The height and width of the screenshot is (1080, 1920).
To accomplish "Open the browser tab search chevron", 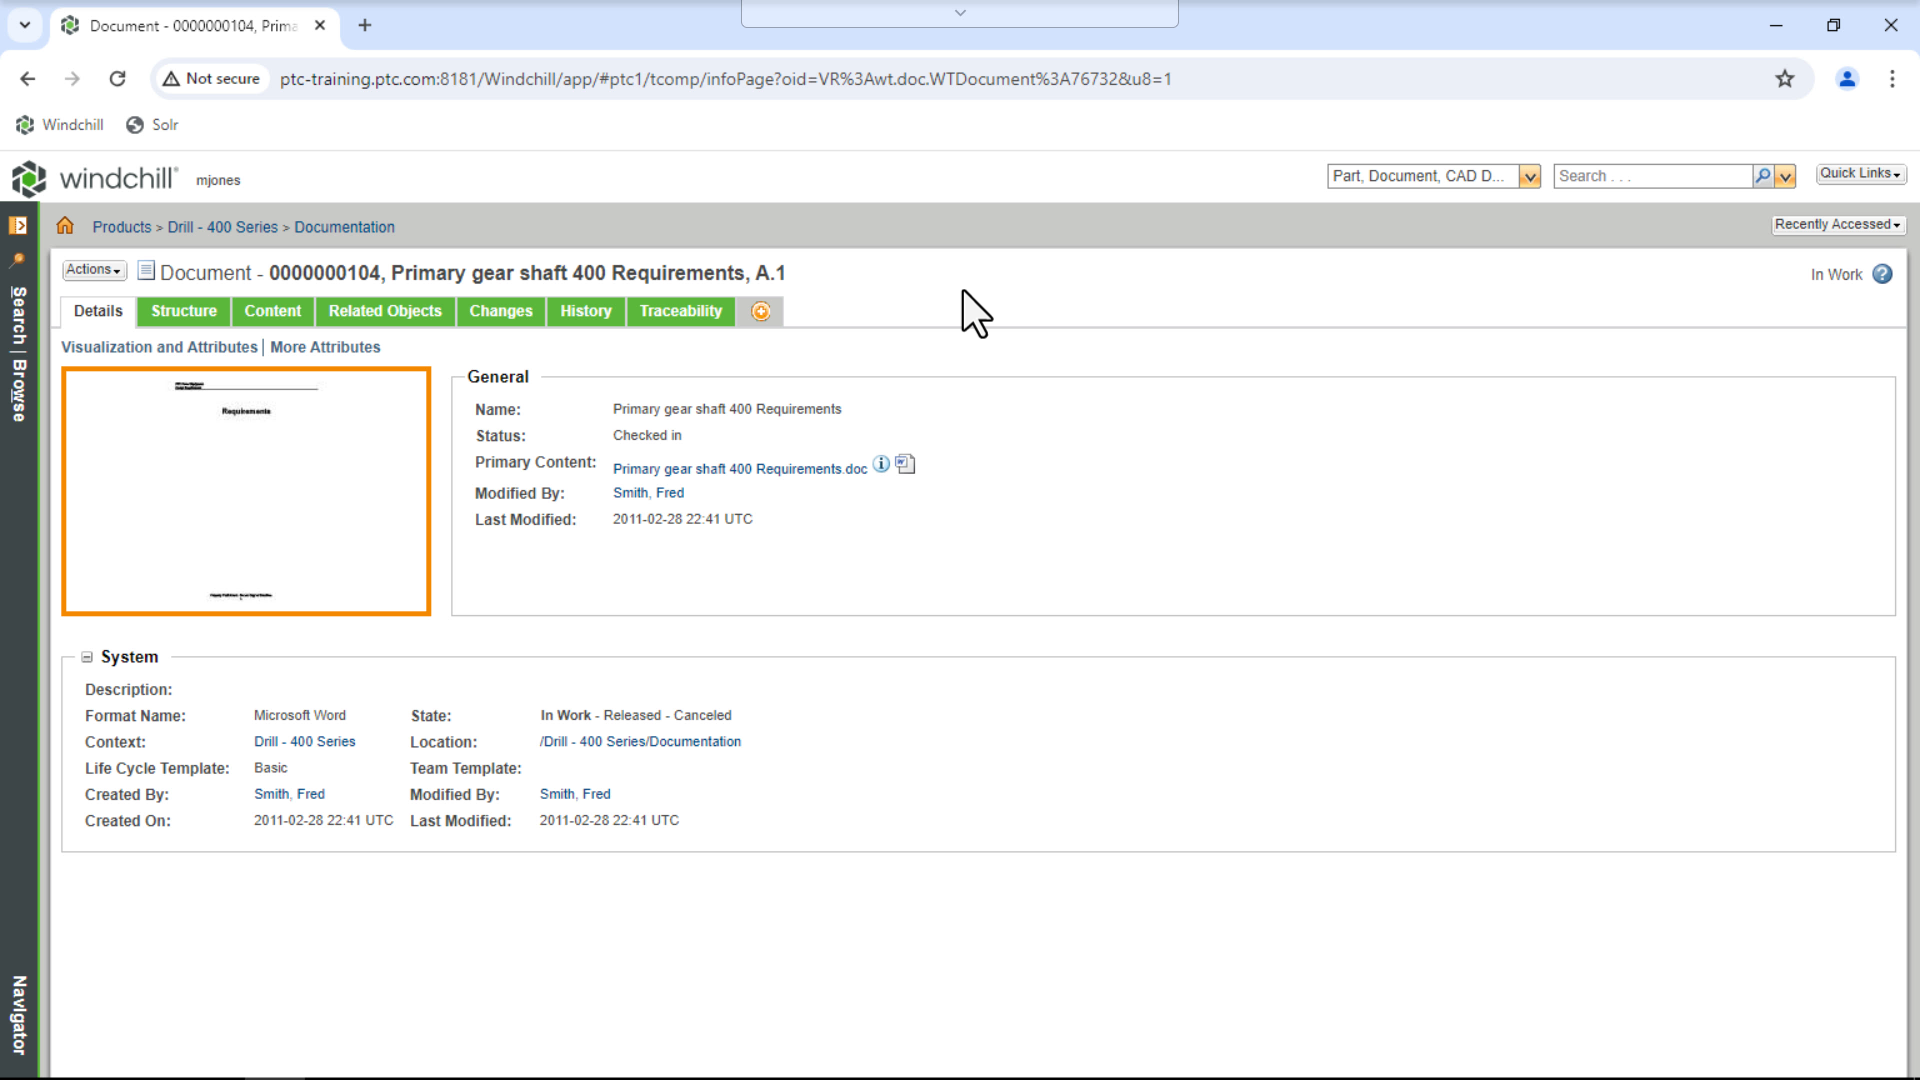I will point(25,25).
